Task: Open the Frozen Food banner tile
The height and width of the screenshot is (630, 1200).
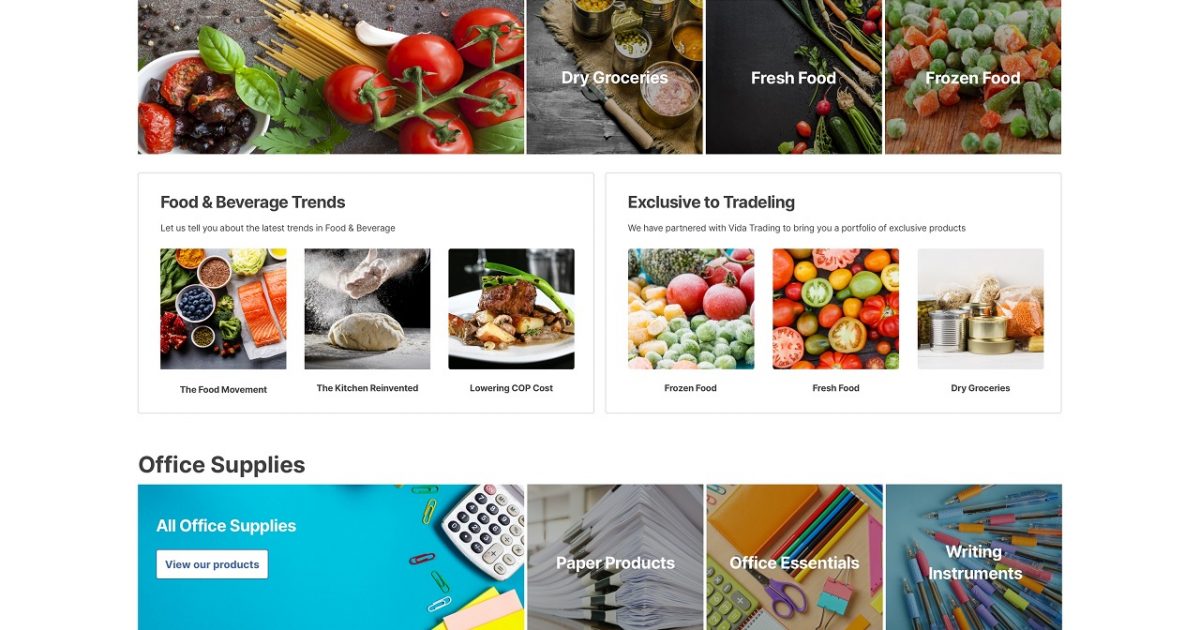Action: [x=973, y=77]
